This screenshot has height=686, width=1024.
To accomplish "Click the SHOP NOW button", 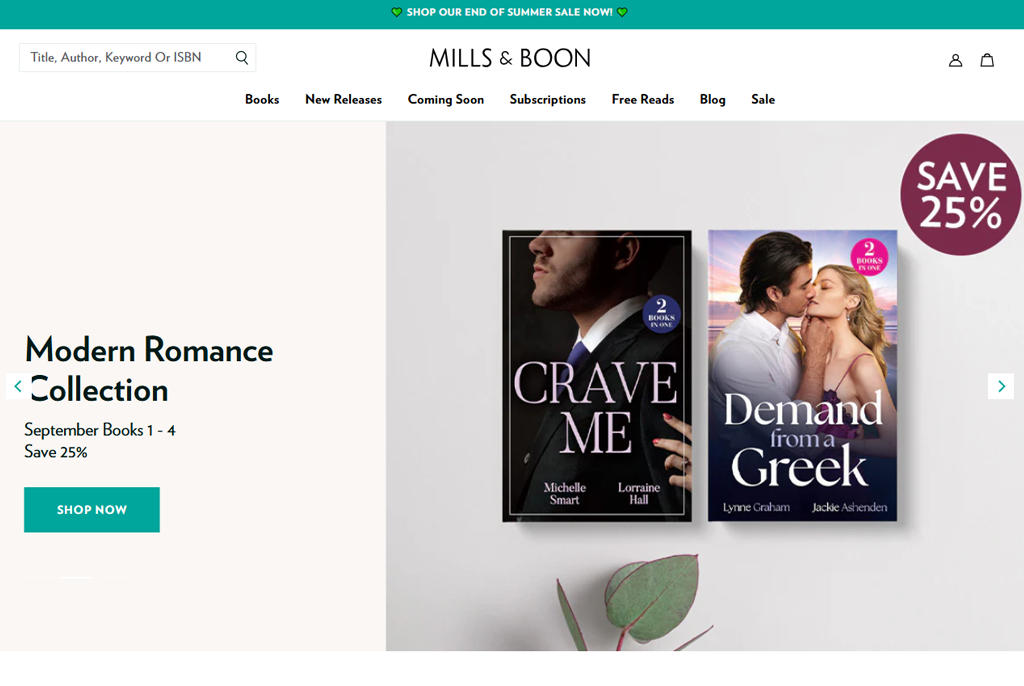I will click(92, 510).
